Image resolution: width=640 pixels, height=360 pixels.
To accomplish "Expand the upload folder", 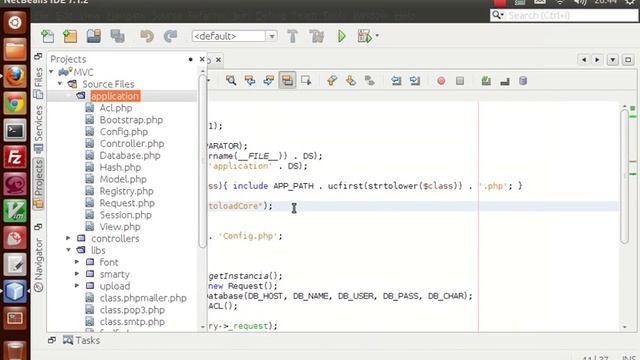I will click(77, 286).
